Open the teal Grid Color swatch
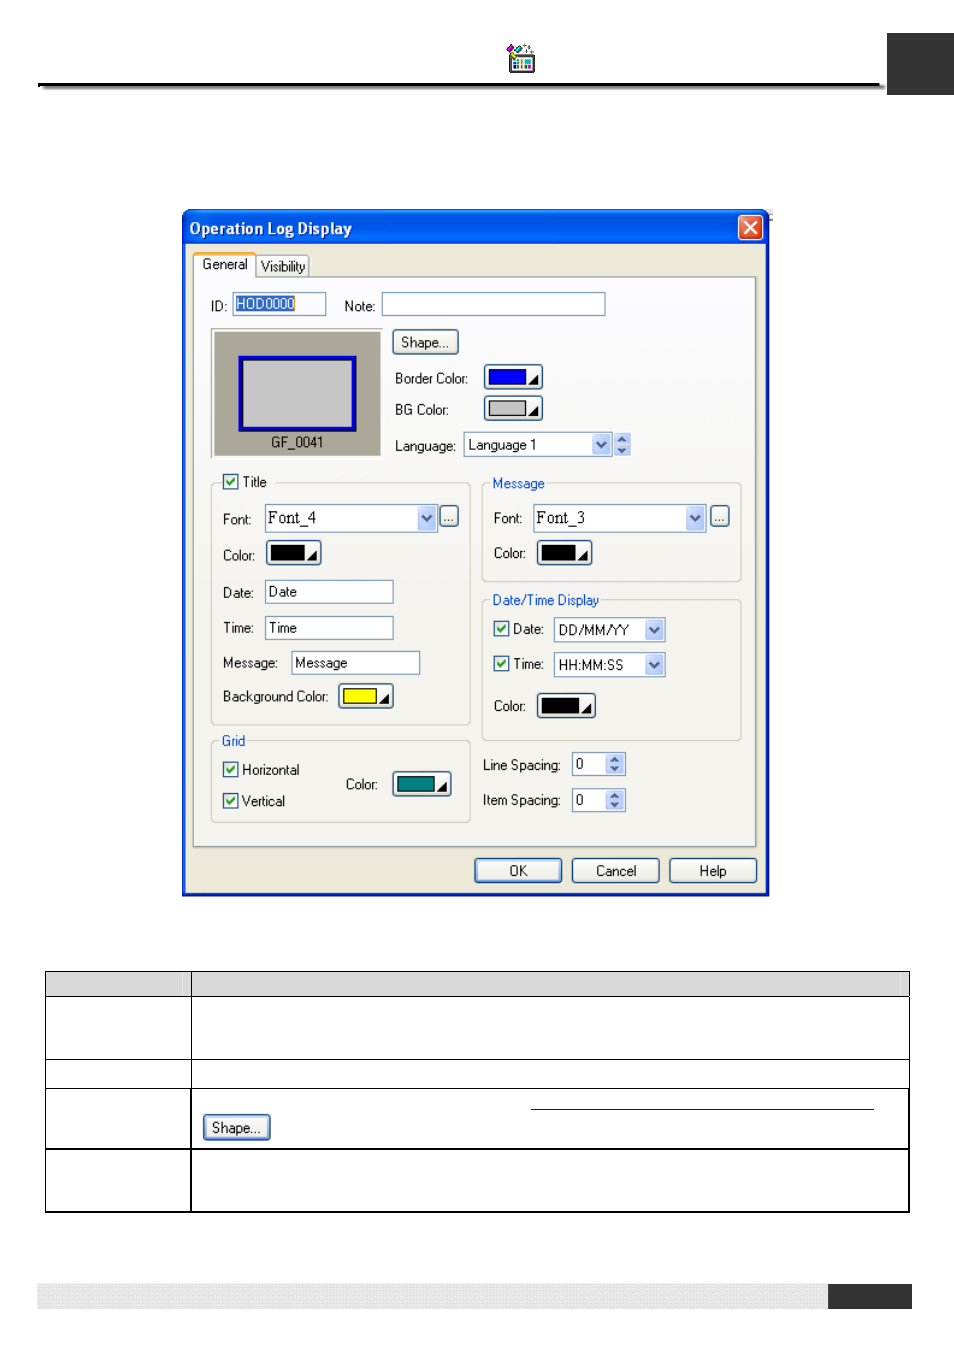This screenshot has width=954, height=1350. 422,784
